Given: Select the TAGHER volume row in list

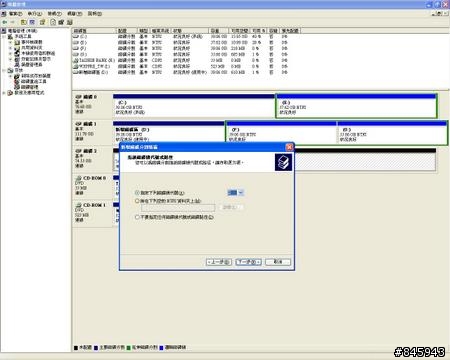Looking at the screenshot, I should click(180, 60).
